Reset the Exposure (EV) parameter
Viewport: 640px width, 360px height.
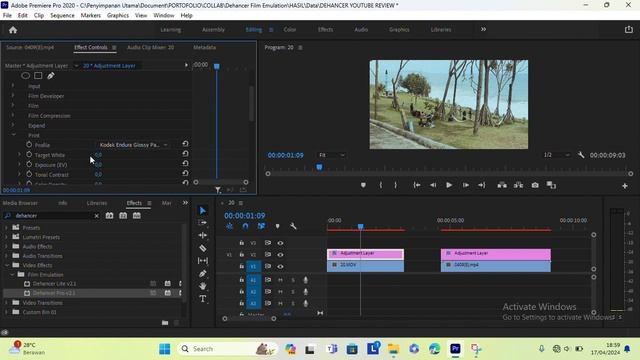(x=185, y=163)
